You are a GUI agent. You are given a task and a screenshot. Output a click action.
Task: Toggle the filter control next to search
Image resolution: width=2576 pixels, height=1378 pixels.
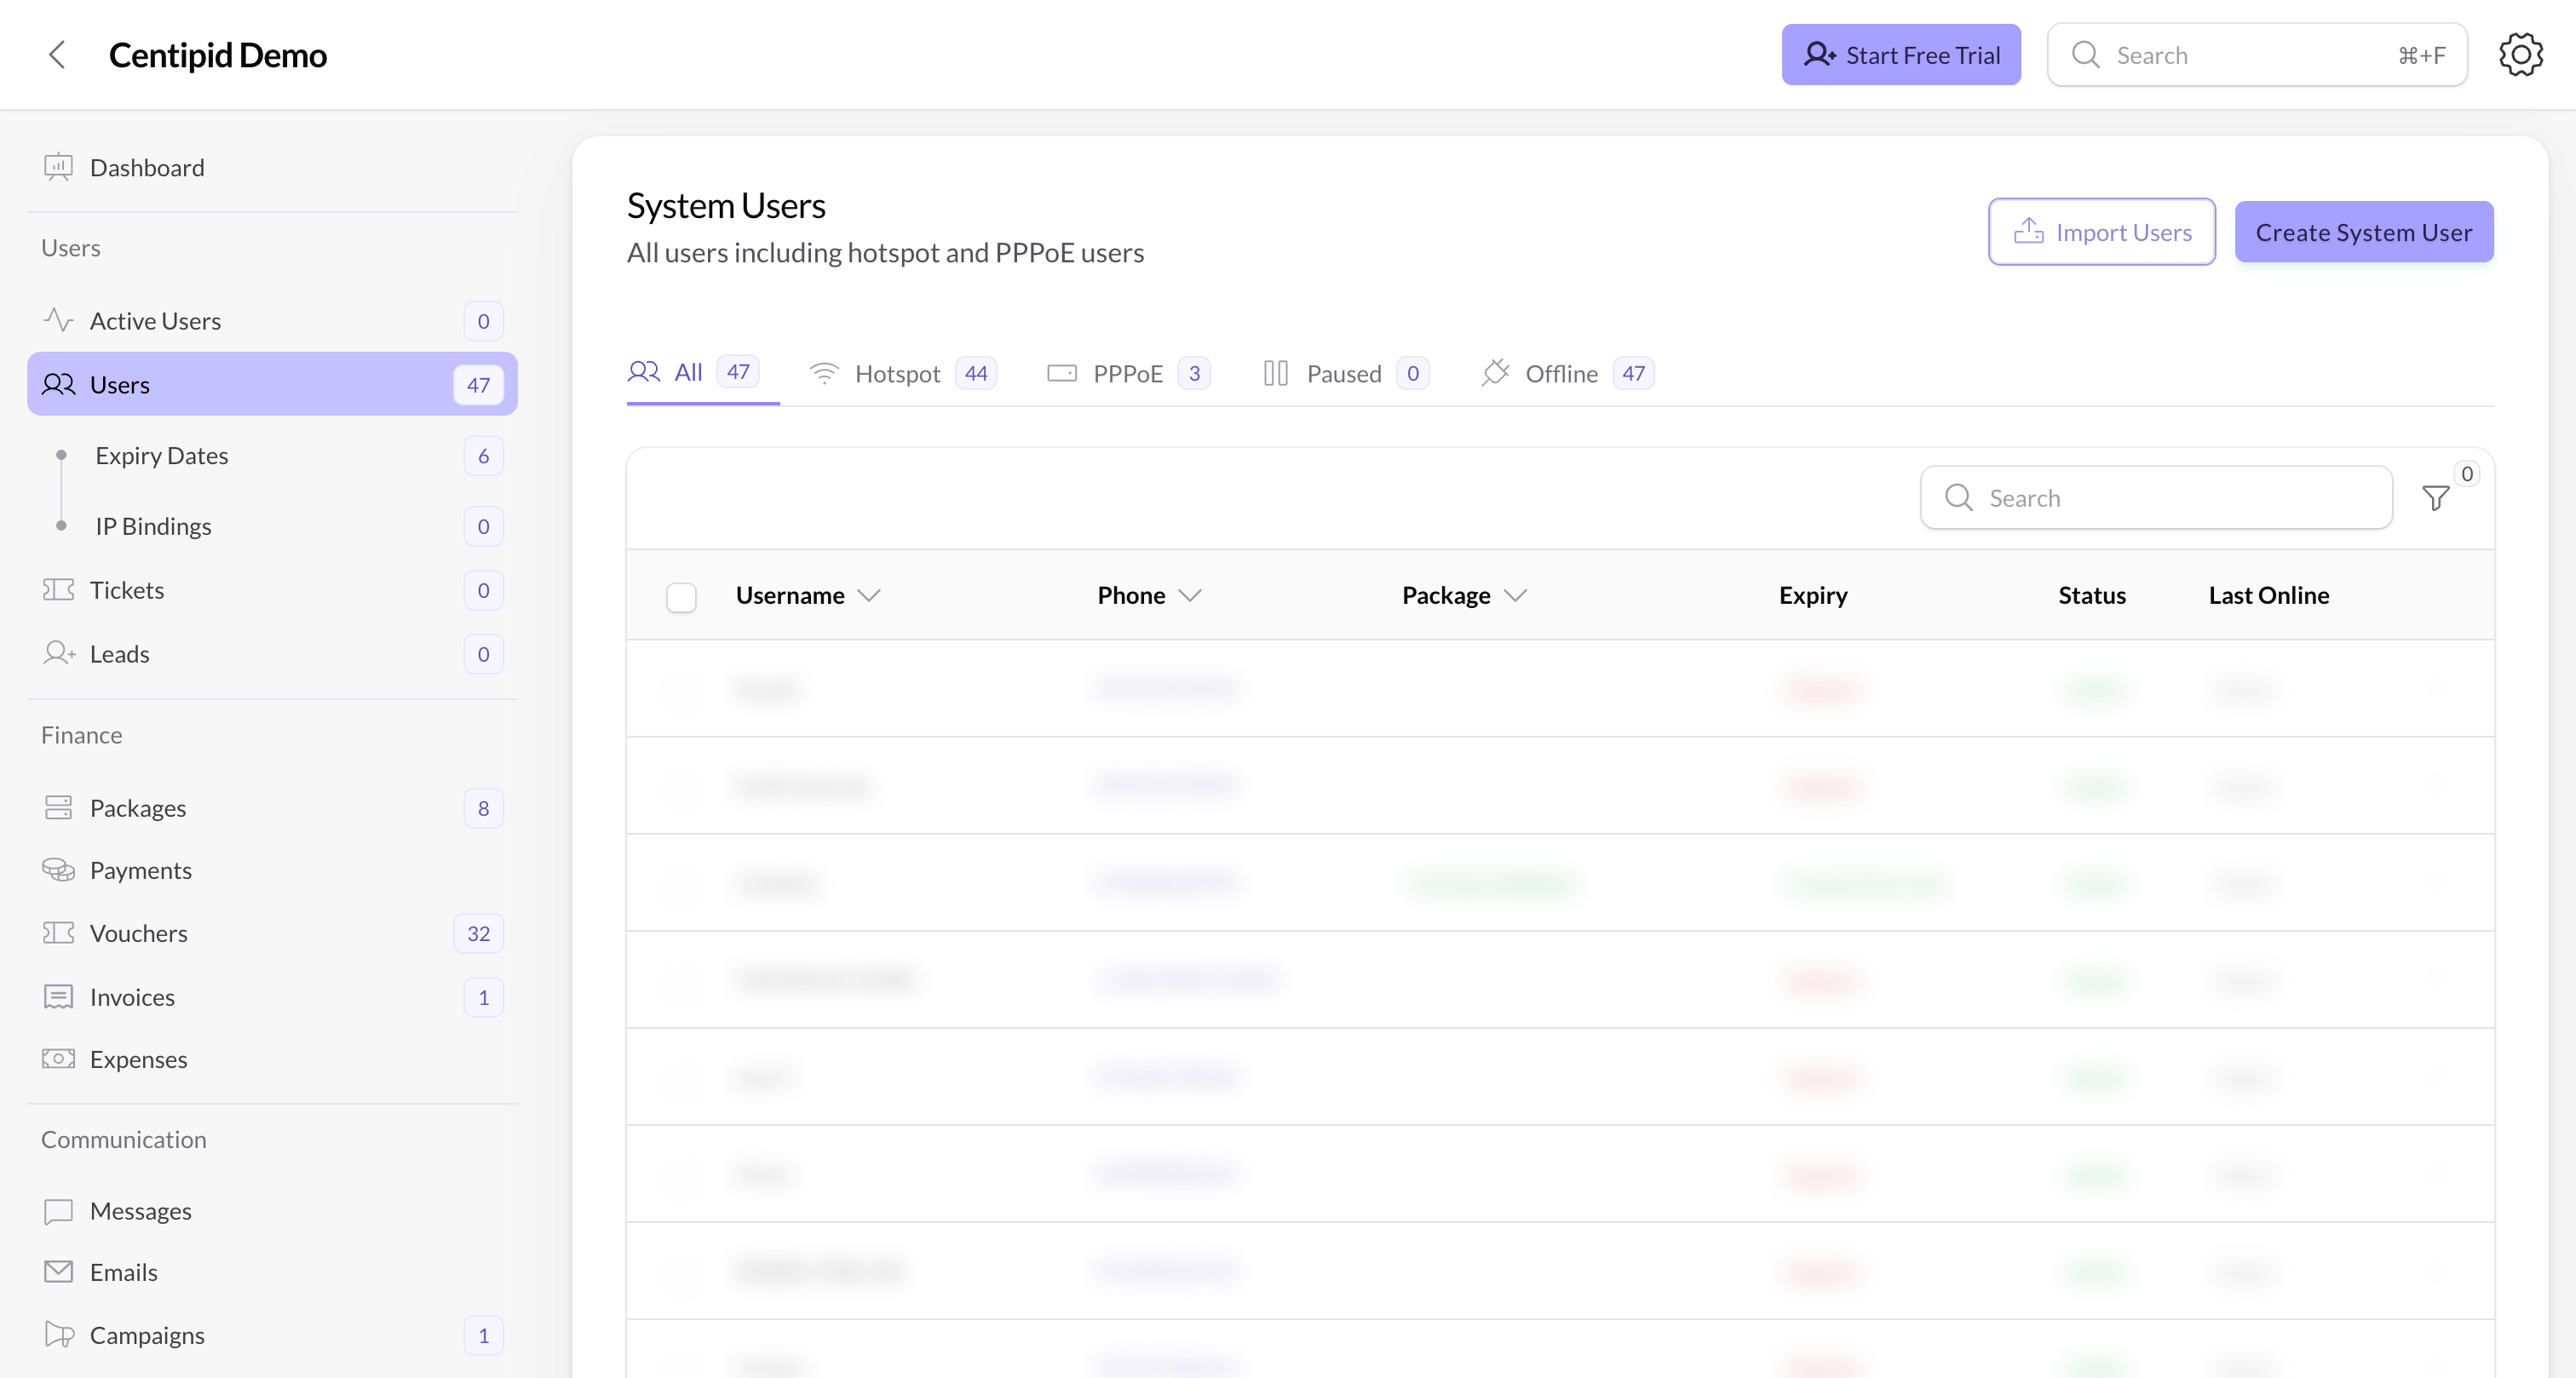tap(2436, 497)
